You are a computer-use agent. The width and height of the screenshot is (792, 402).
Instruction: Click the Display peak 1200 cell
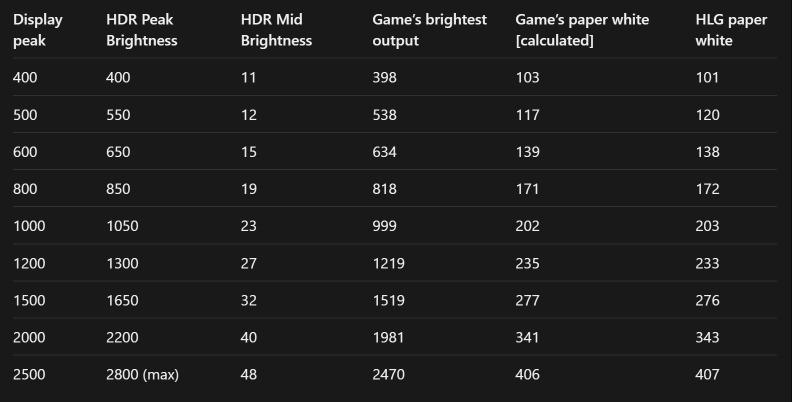coord(29,263)
